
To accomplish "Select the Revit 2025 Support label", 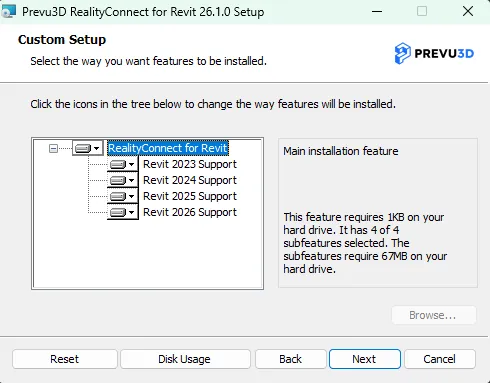I will [190, 196].
